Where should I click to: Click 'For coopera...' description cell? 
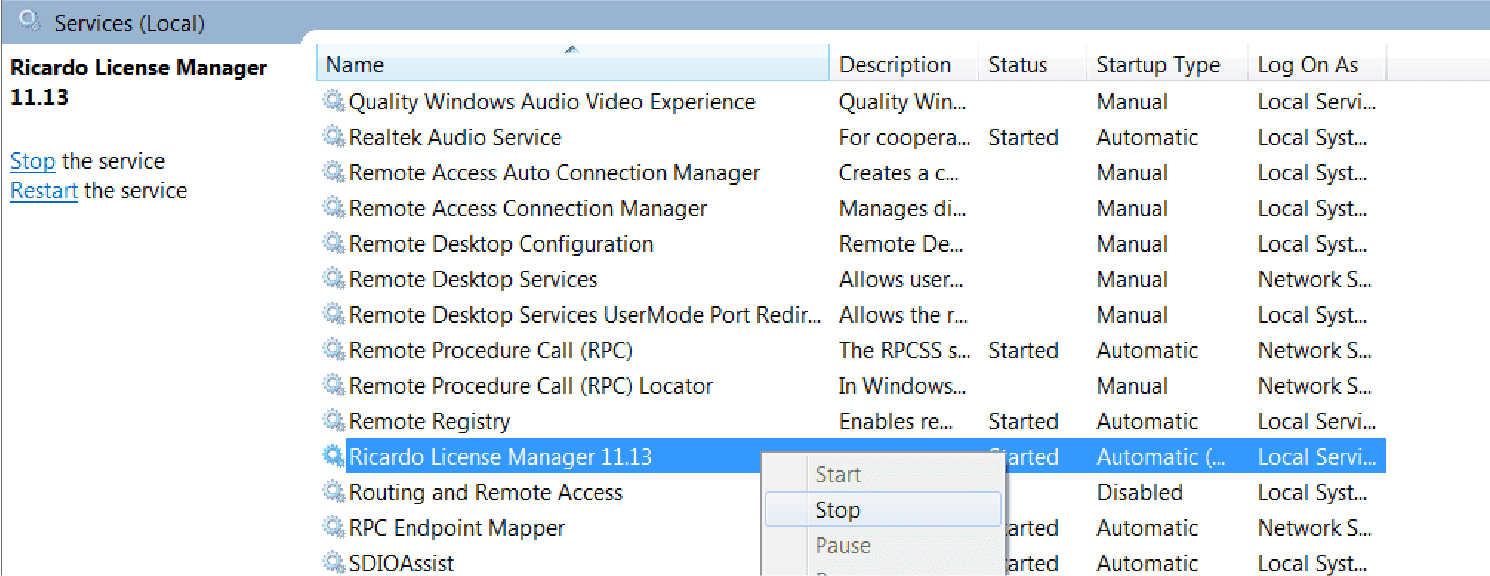[904, 137]
